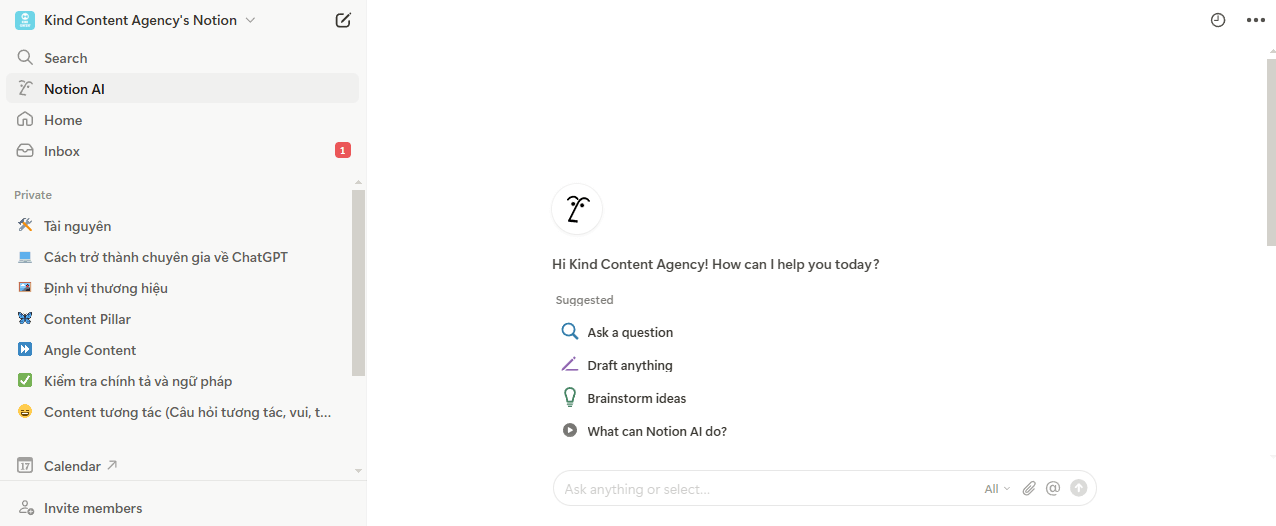1276x526 pixels.
Task: Click the Notion AI face avatar
Action: pos(577,209)
